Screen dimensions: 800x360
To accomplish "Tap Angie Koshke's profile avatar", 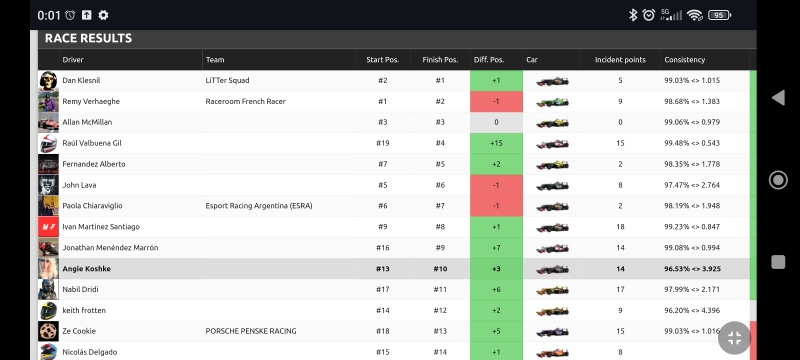I will coord(48,269).
